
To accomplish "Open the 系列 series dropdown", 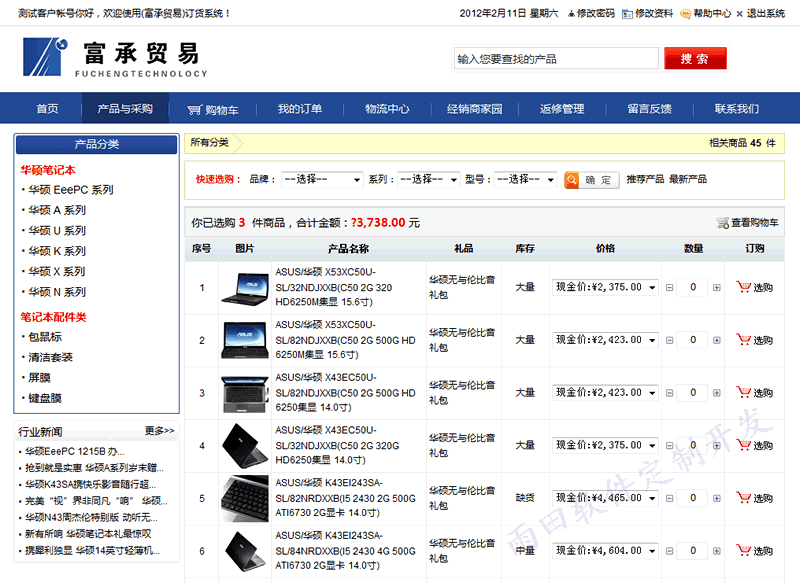I will click(429, 180).
